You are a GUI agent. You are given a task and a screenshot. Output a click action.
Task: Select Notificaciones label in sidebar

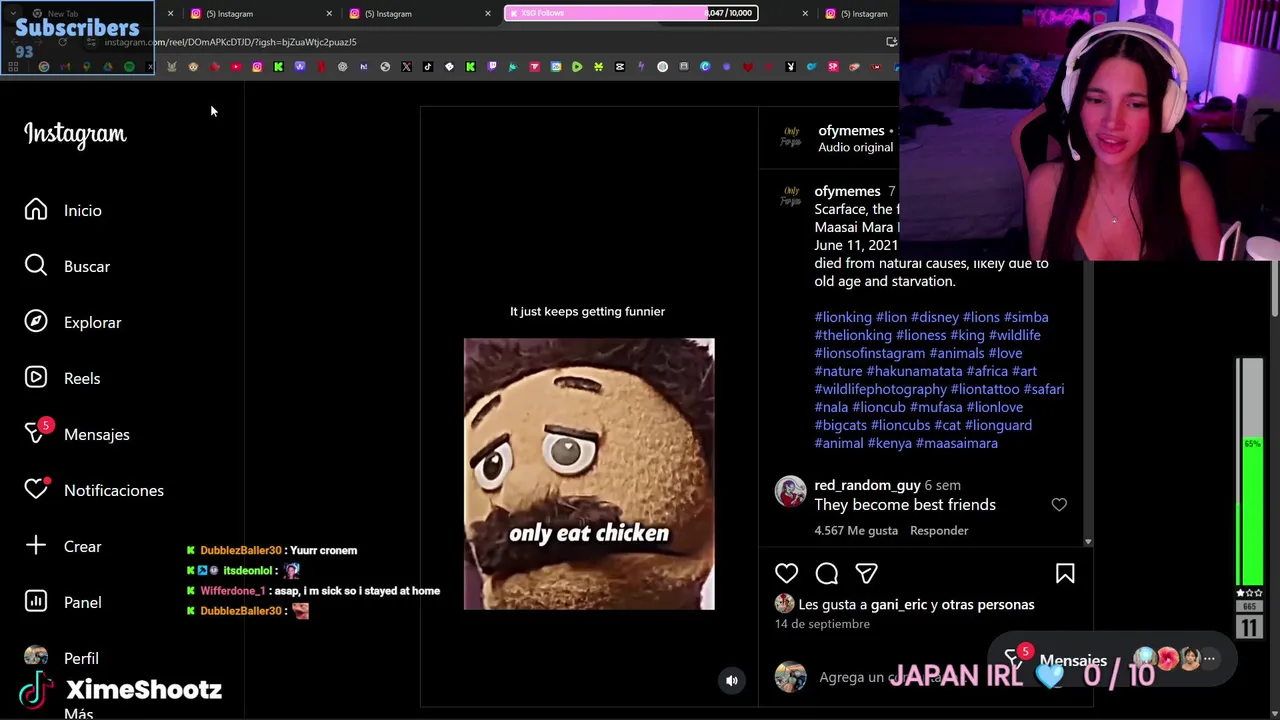[x=114, y=490]
